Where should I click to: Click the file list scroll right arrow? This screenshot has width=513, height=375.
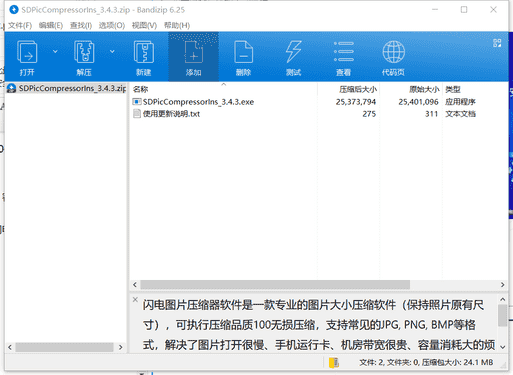click(x=502, y=285)
